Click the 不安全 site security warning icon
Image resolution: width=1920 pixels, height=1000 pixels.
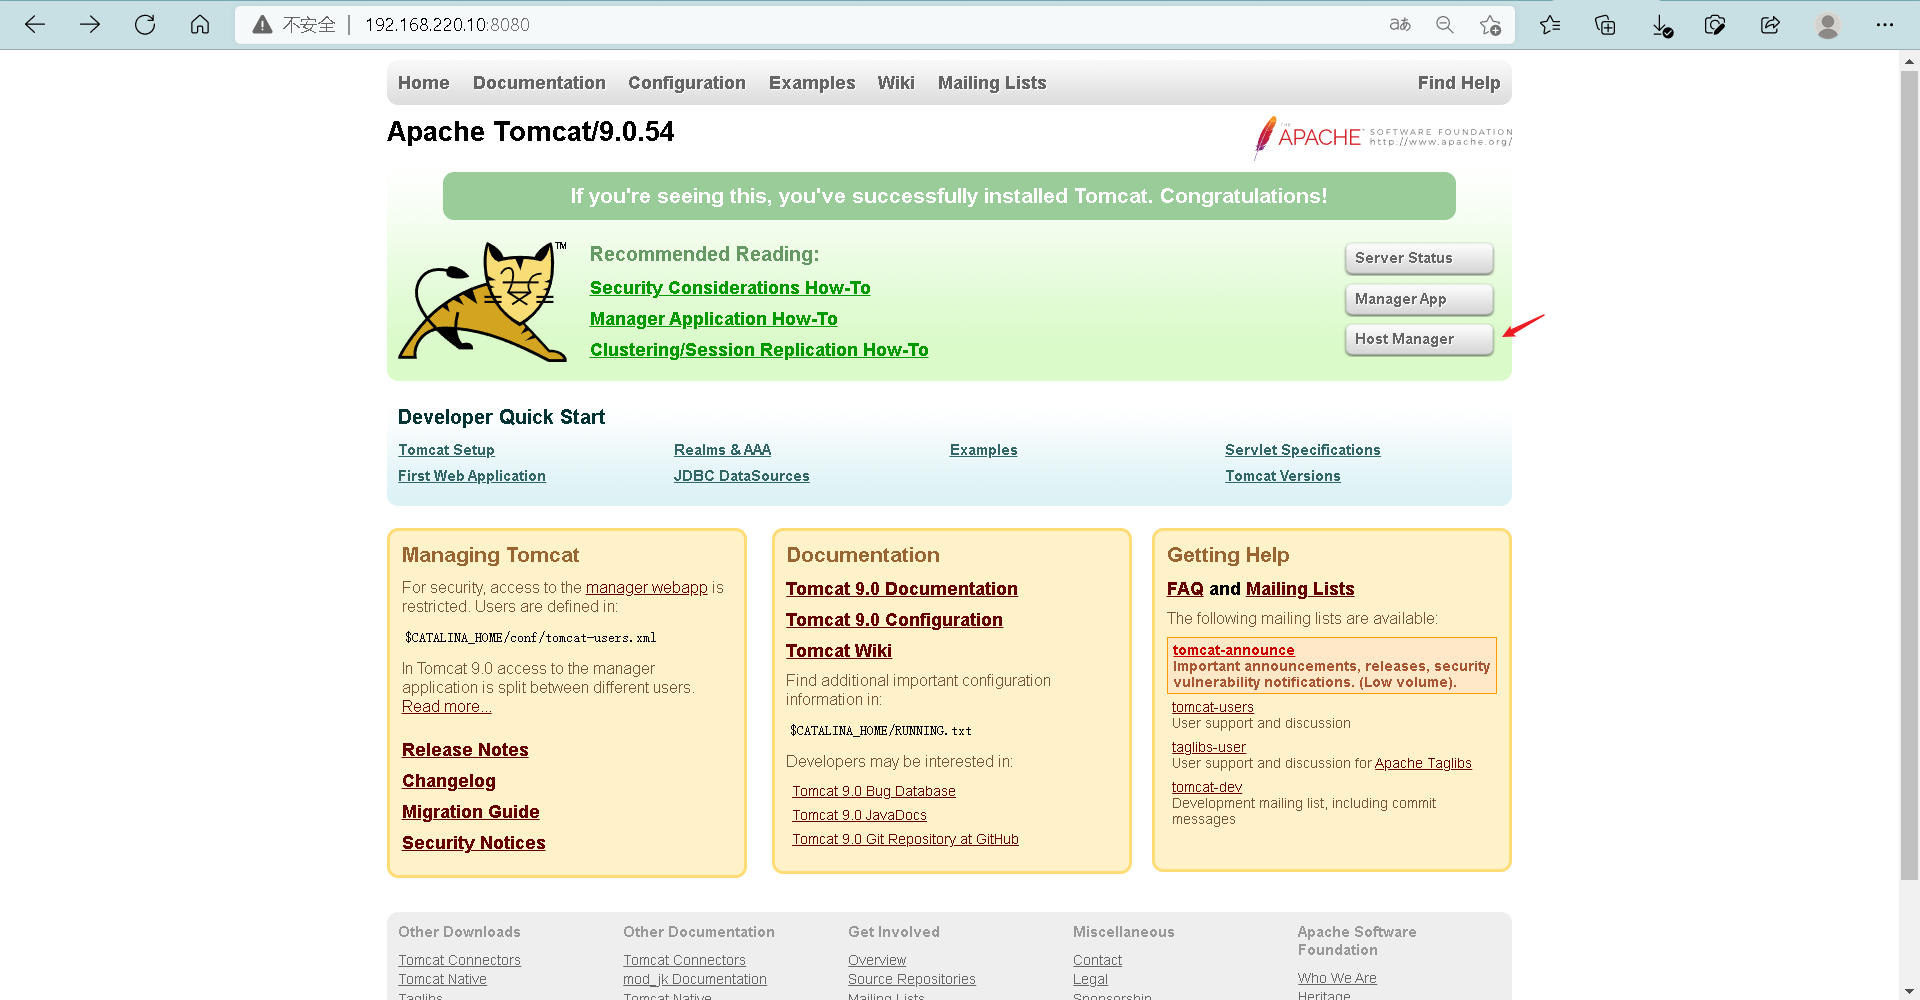click(x=263, y=24)
